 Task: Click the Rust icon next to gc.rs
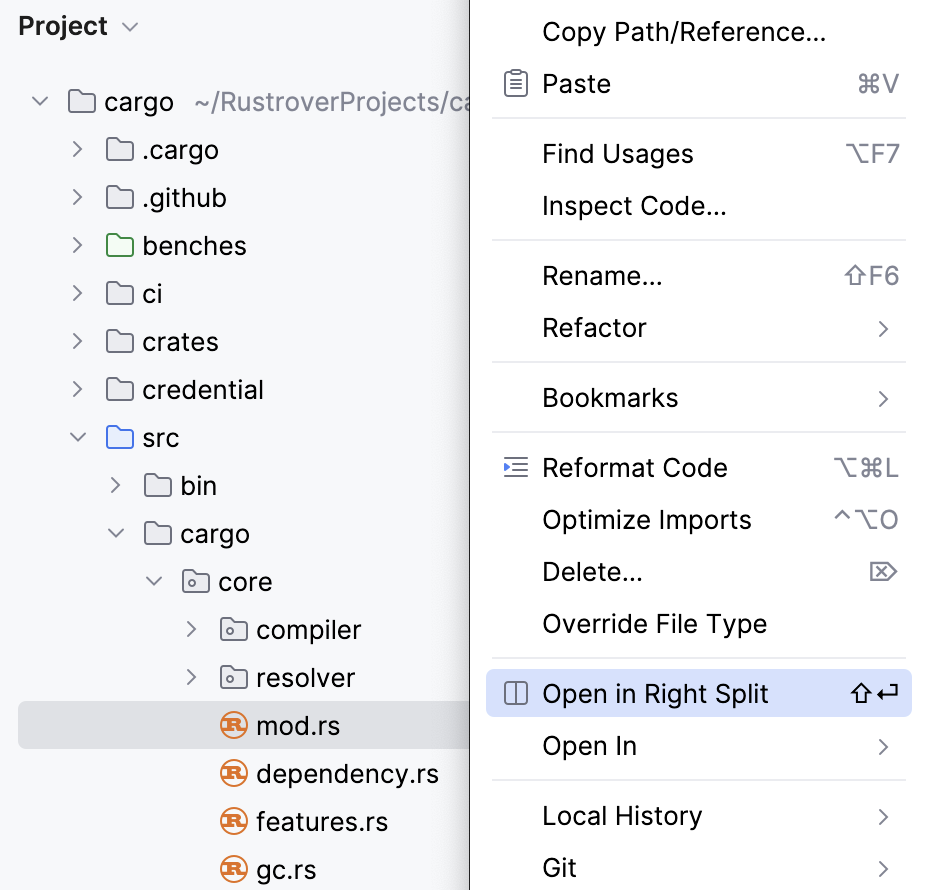click(x=233, y=870)
